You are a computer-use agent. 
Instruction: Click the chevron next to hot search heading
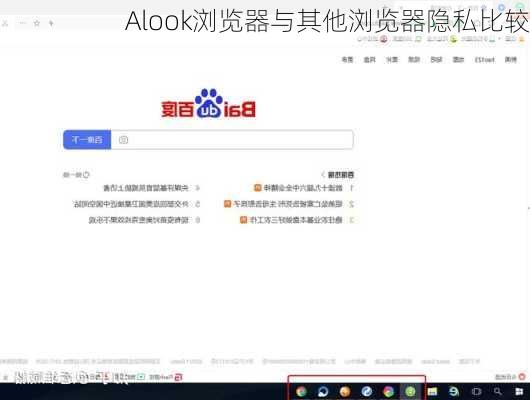coord(323,175)
